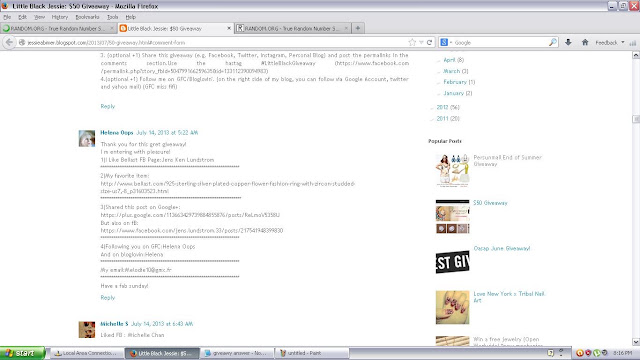
Task: Switch to first RANDOM.ORG tab
Action: point(58,28)
